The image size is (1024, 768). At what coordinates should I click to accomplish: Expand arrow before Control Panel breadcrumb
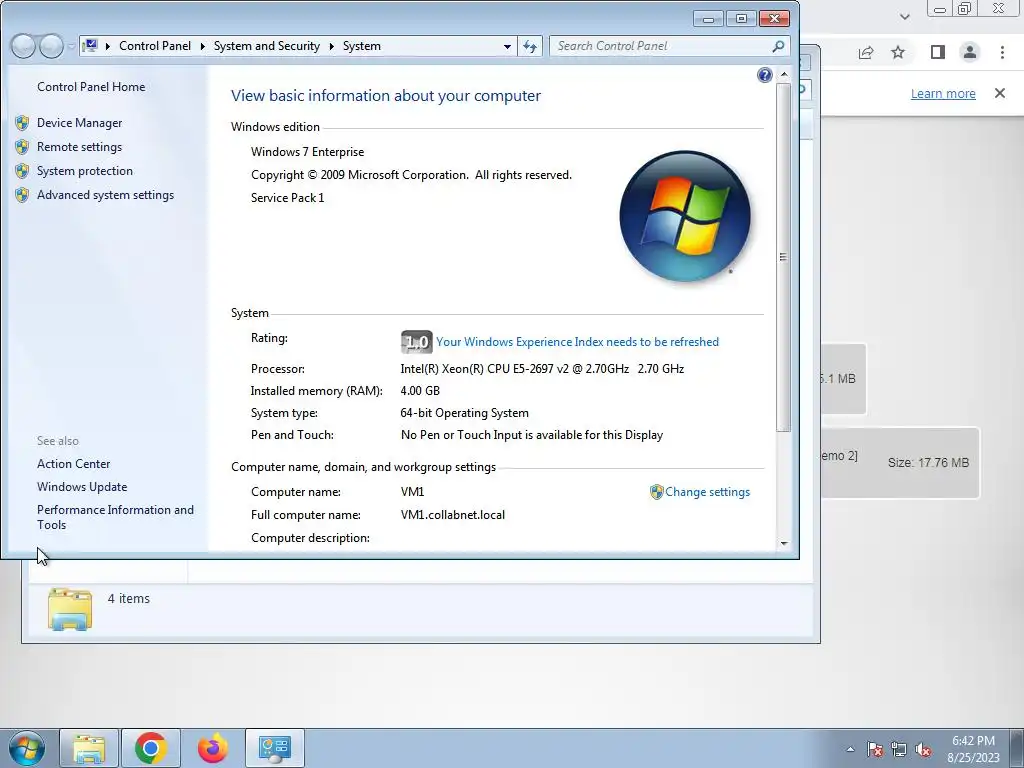(x=108, y=46)
